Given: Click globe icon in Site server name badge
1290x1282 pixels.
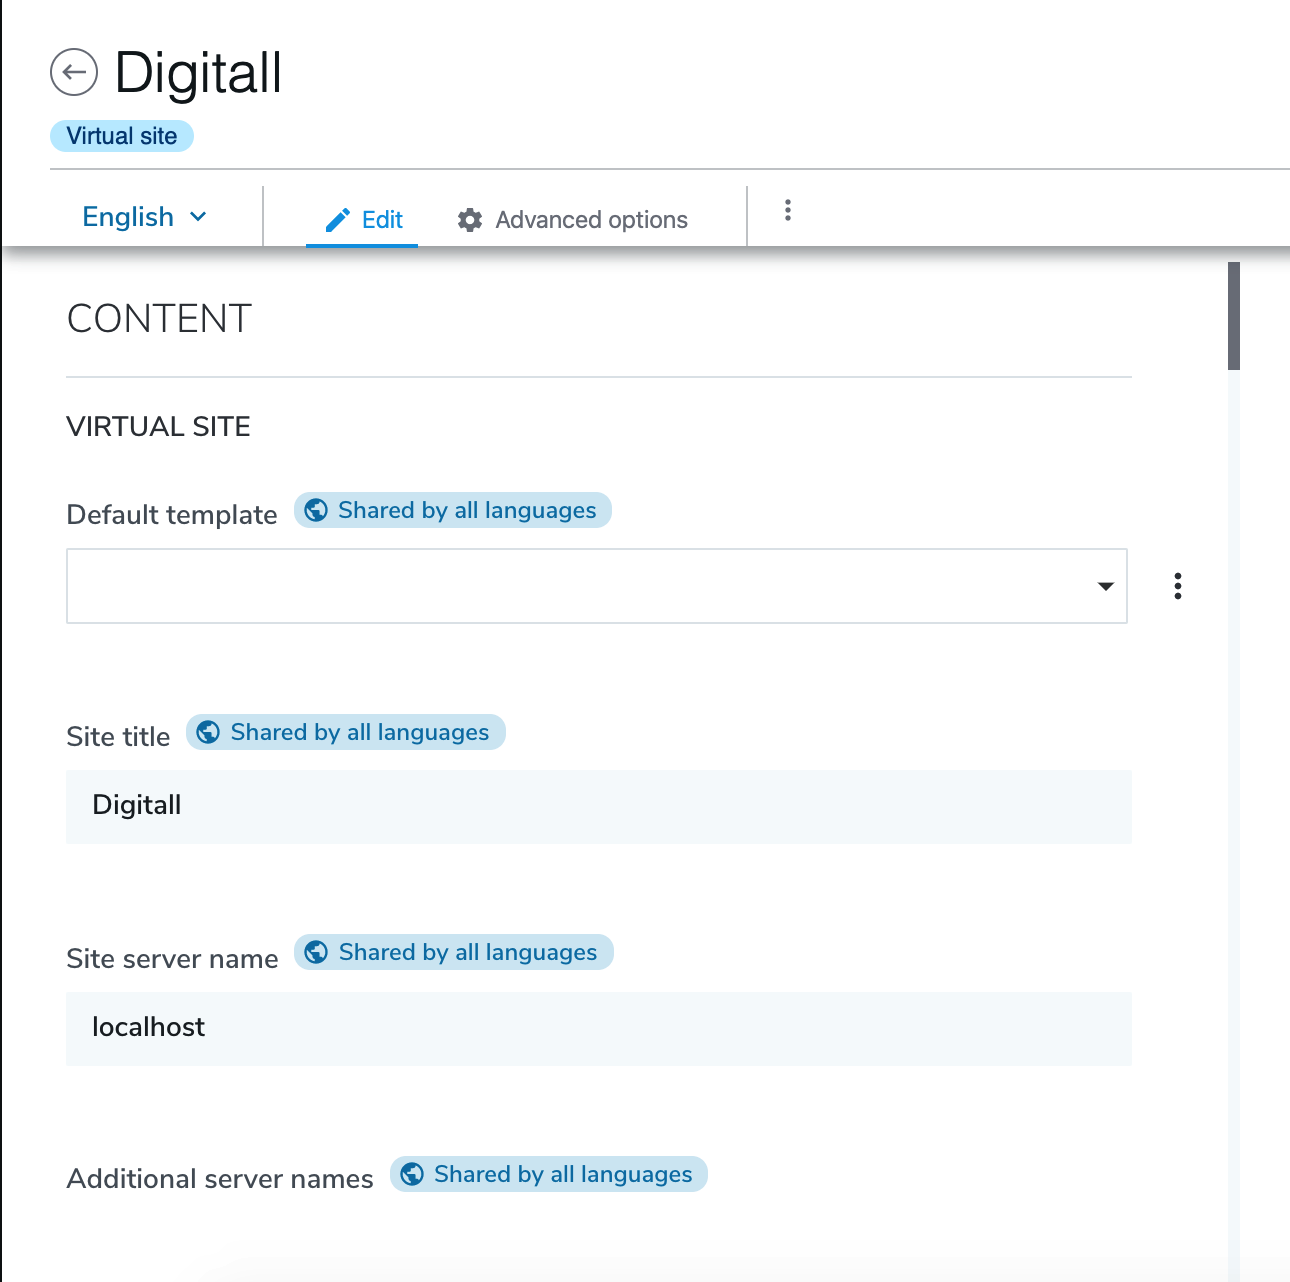Looking at the screenshot, I should pyautogui.click(x=316, y=952).
